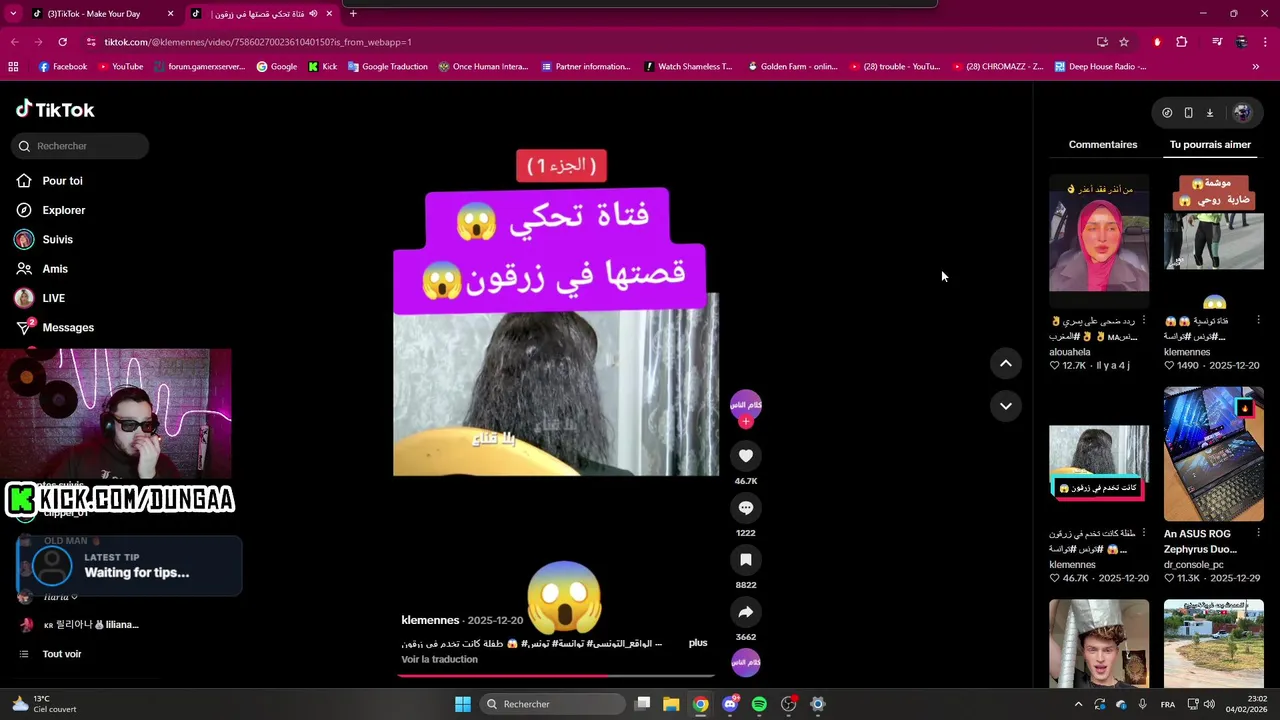Open video creator avatar beside video
The height and width of the screenshot is (720, 1280).
745,404
